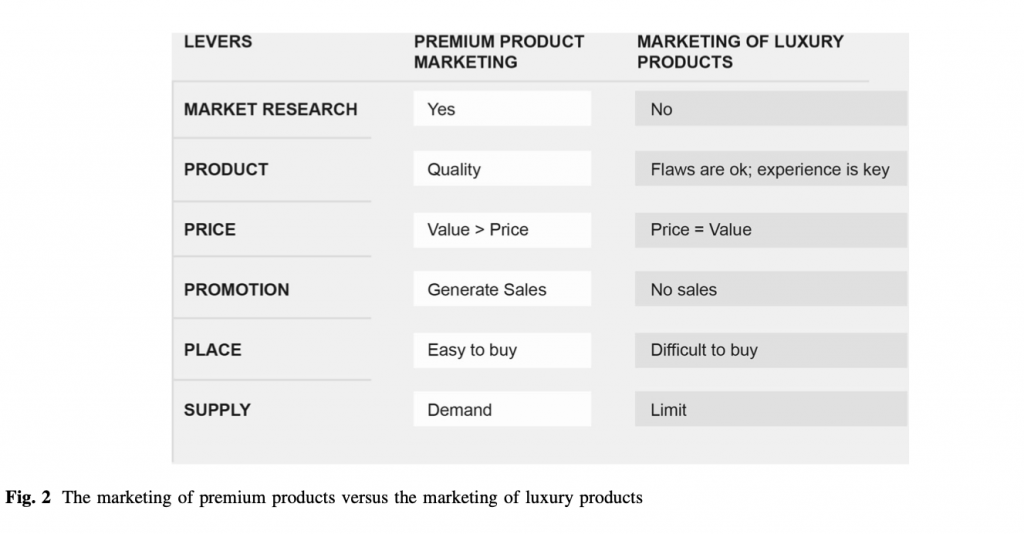This screenshot has height=534, width=1024.
Task: Select the 'Easy to buy' cell
Action: 502,350
